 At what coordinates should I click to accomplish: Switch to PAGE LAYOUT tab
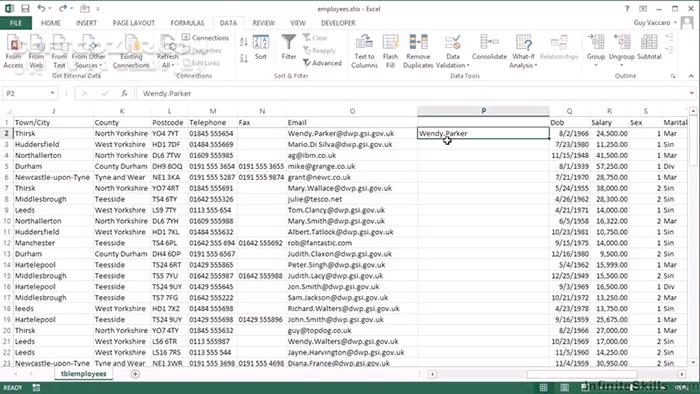coord(133,23)
